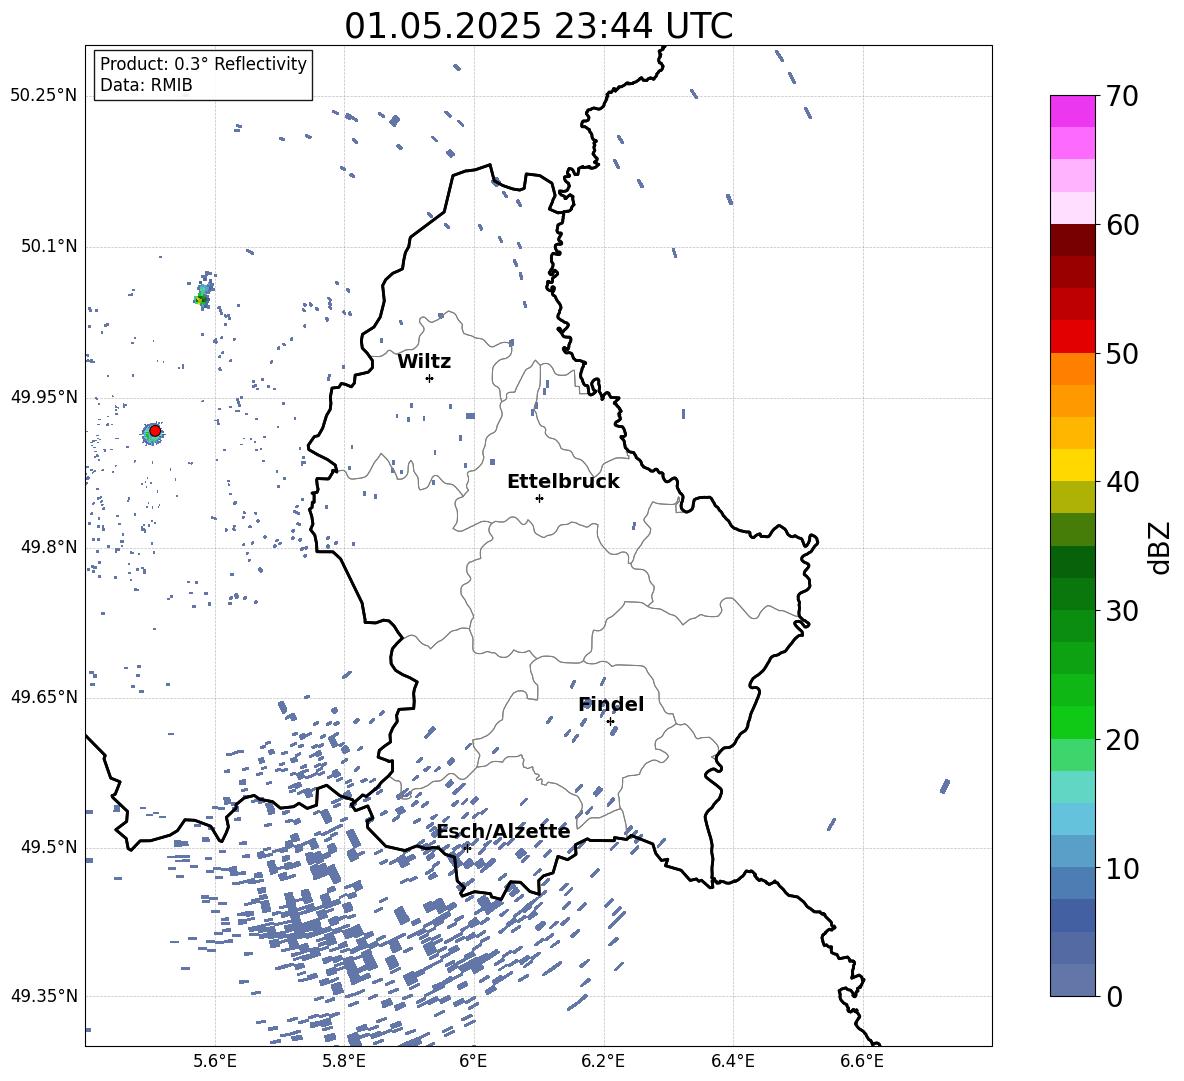Click the dBZ colorbar axis label

[x=1161, y=547]
